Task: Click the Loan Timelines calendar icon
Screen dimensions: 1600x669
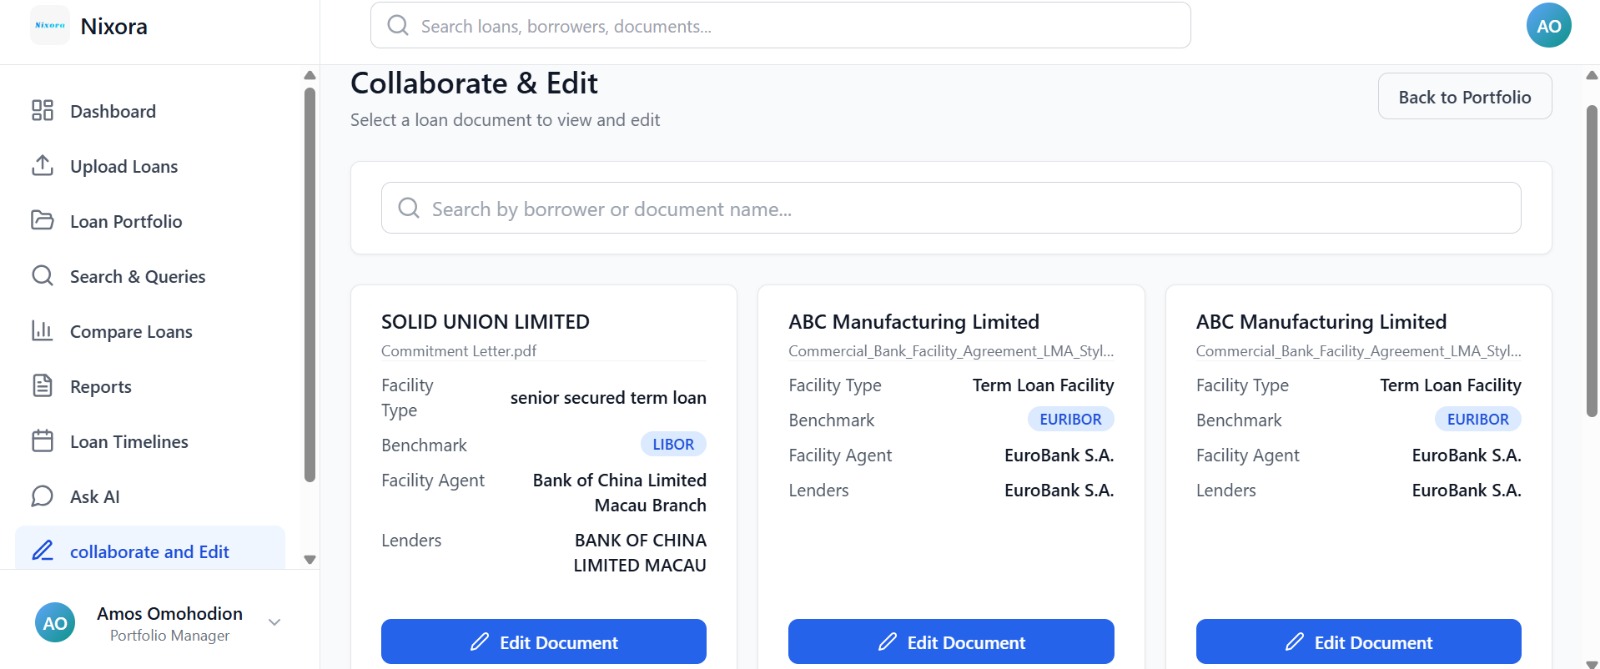Action: click(x=42, y=440)
